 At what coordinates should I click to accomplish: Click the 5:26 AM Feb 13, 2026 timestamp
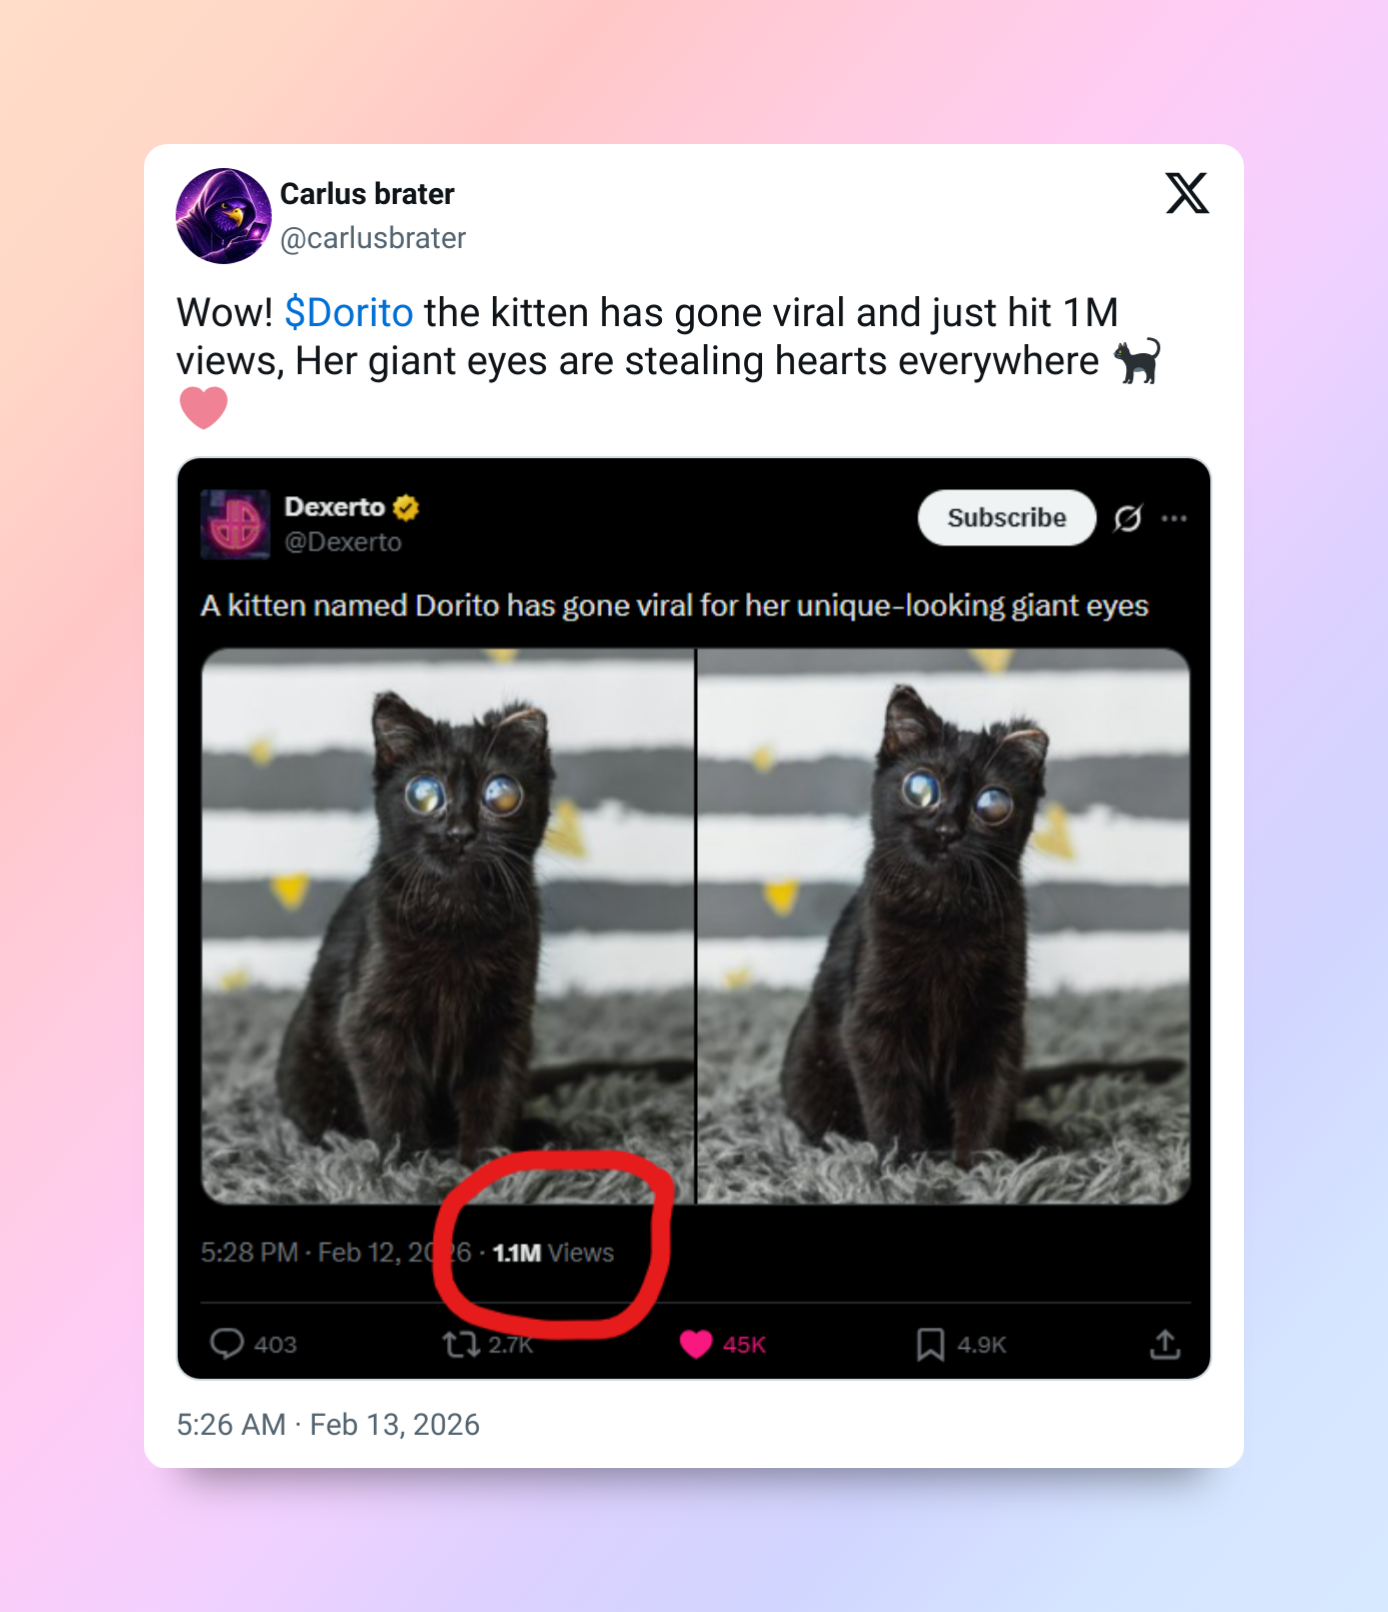coord(328,1424)
